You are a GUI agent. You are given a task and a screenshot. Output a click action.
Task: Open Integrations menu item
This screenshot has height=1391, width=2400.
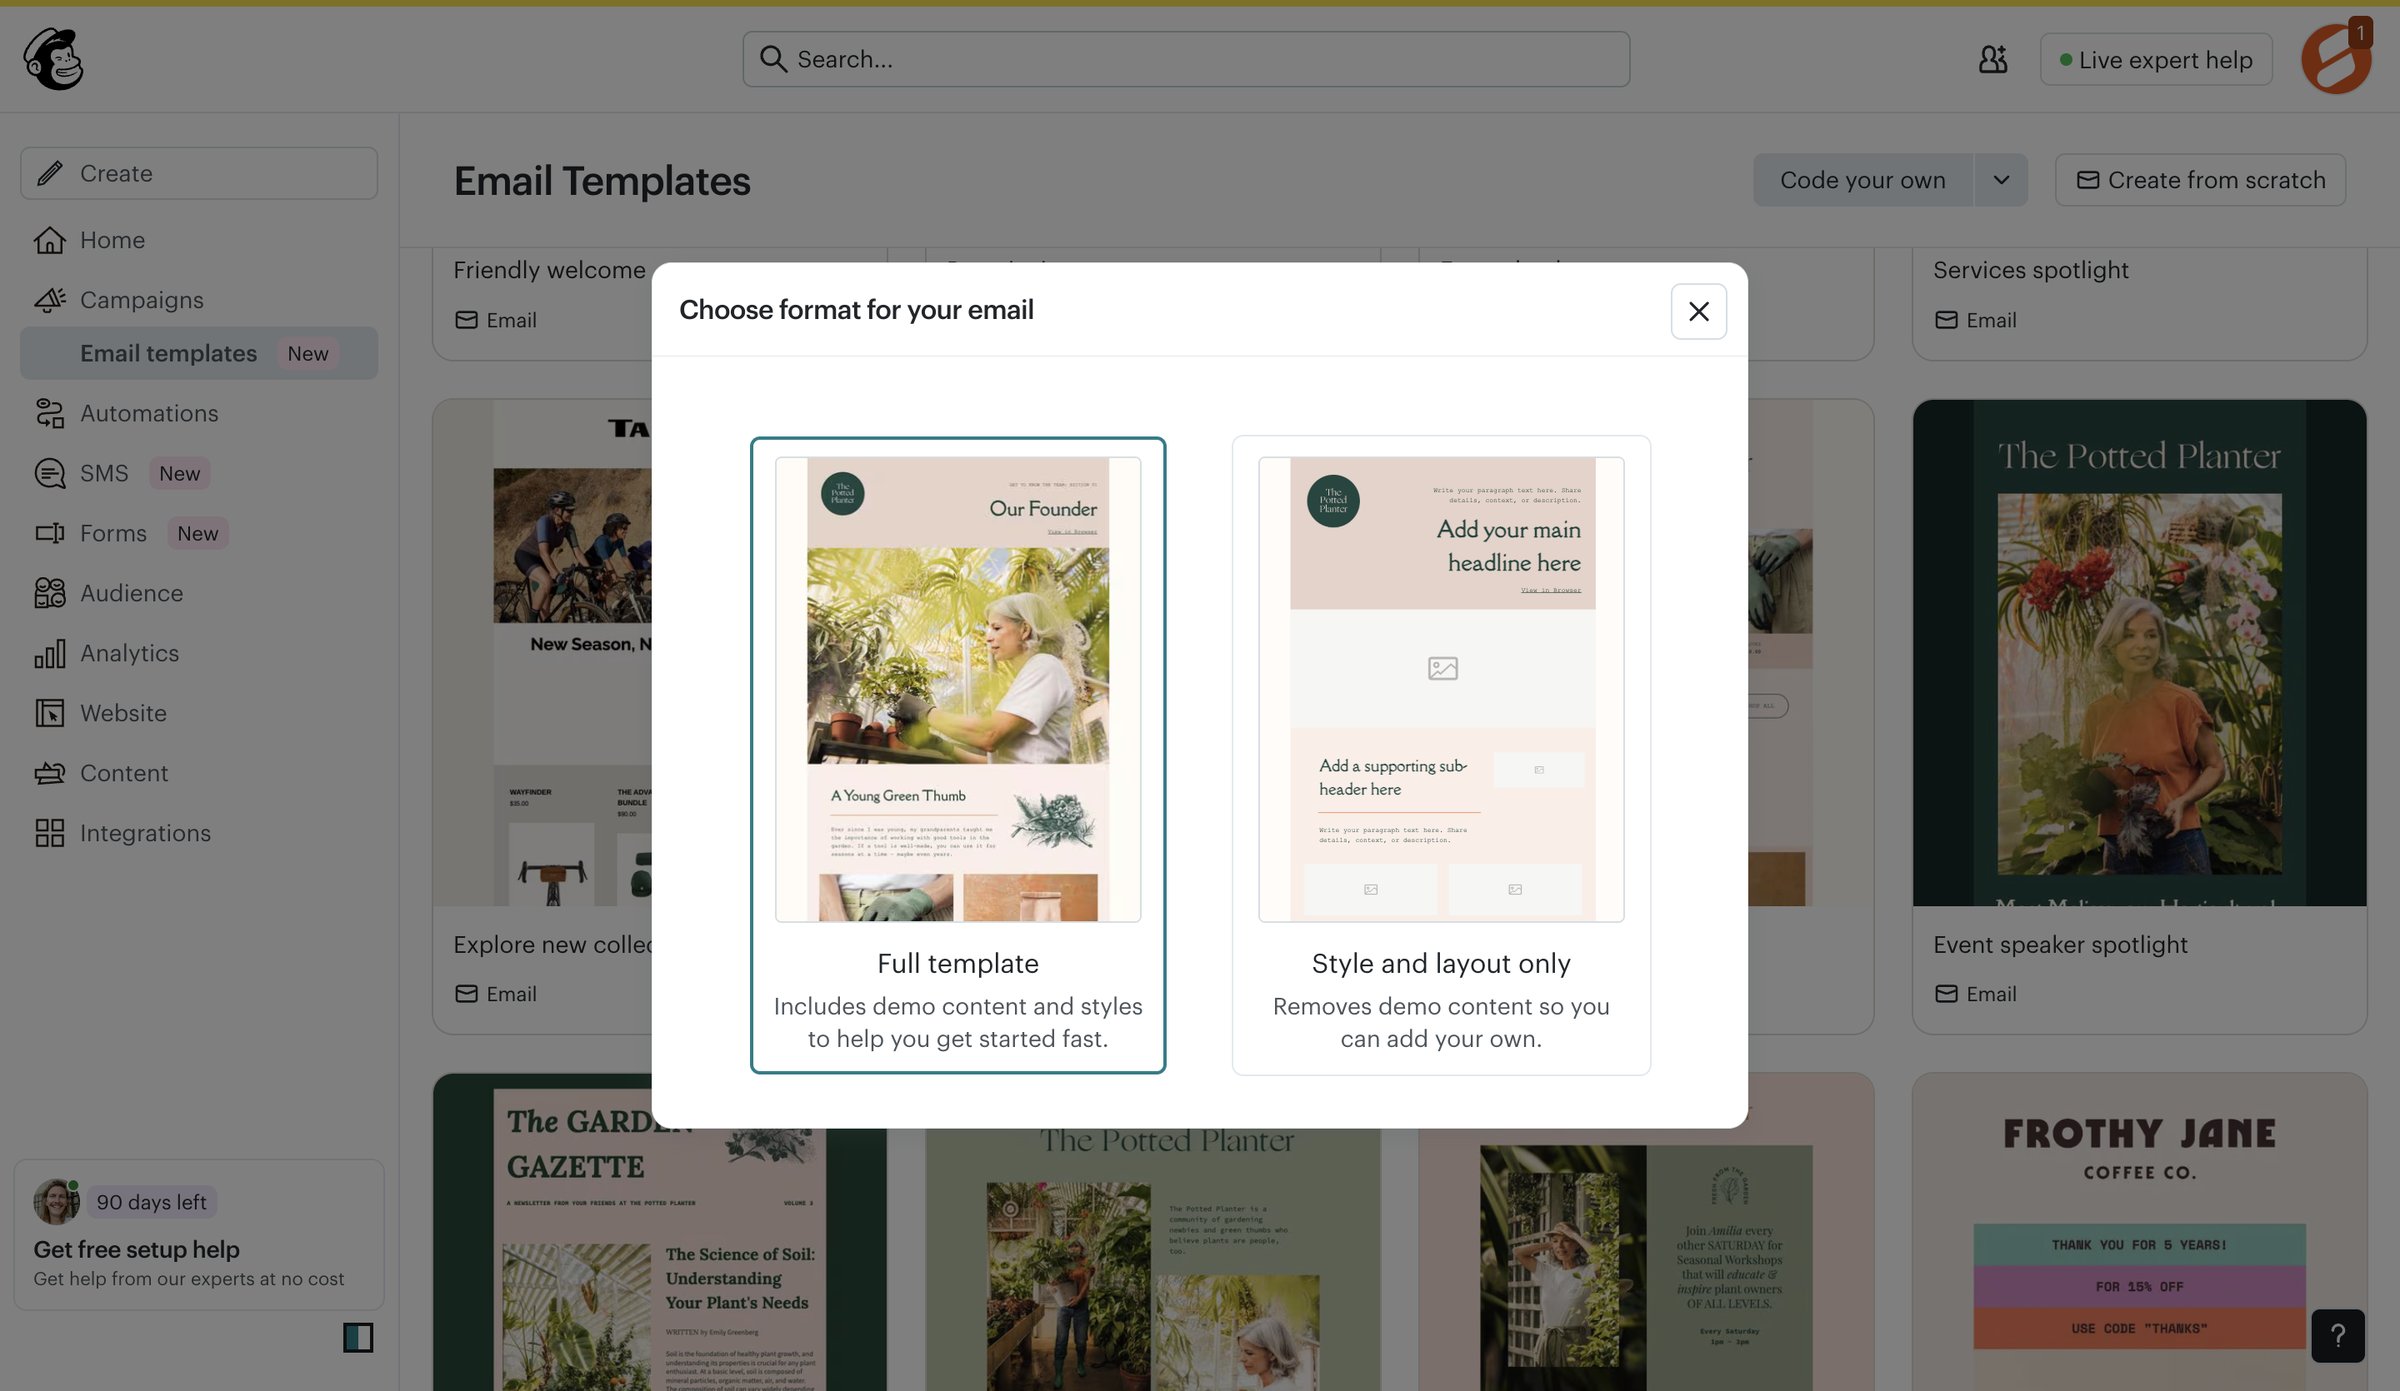[x=199, y=833]
